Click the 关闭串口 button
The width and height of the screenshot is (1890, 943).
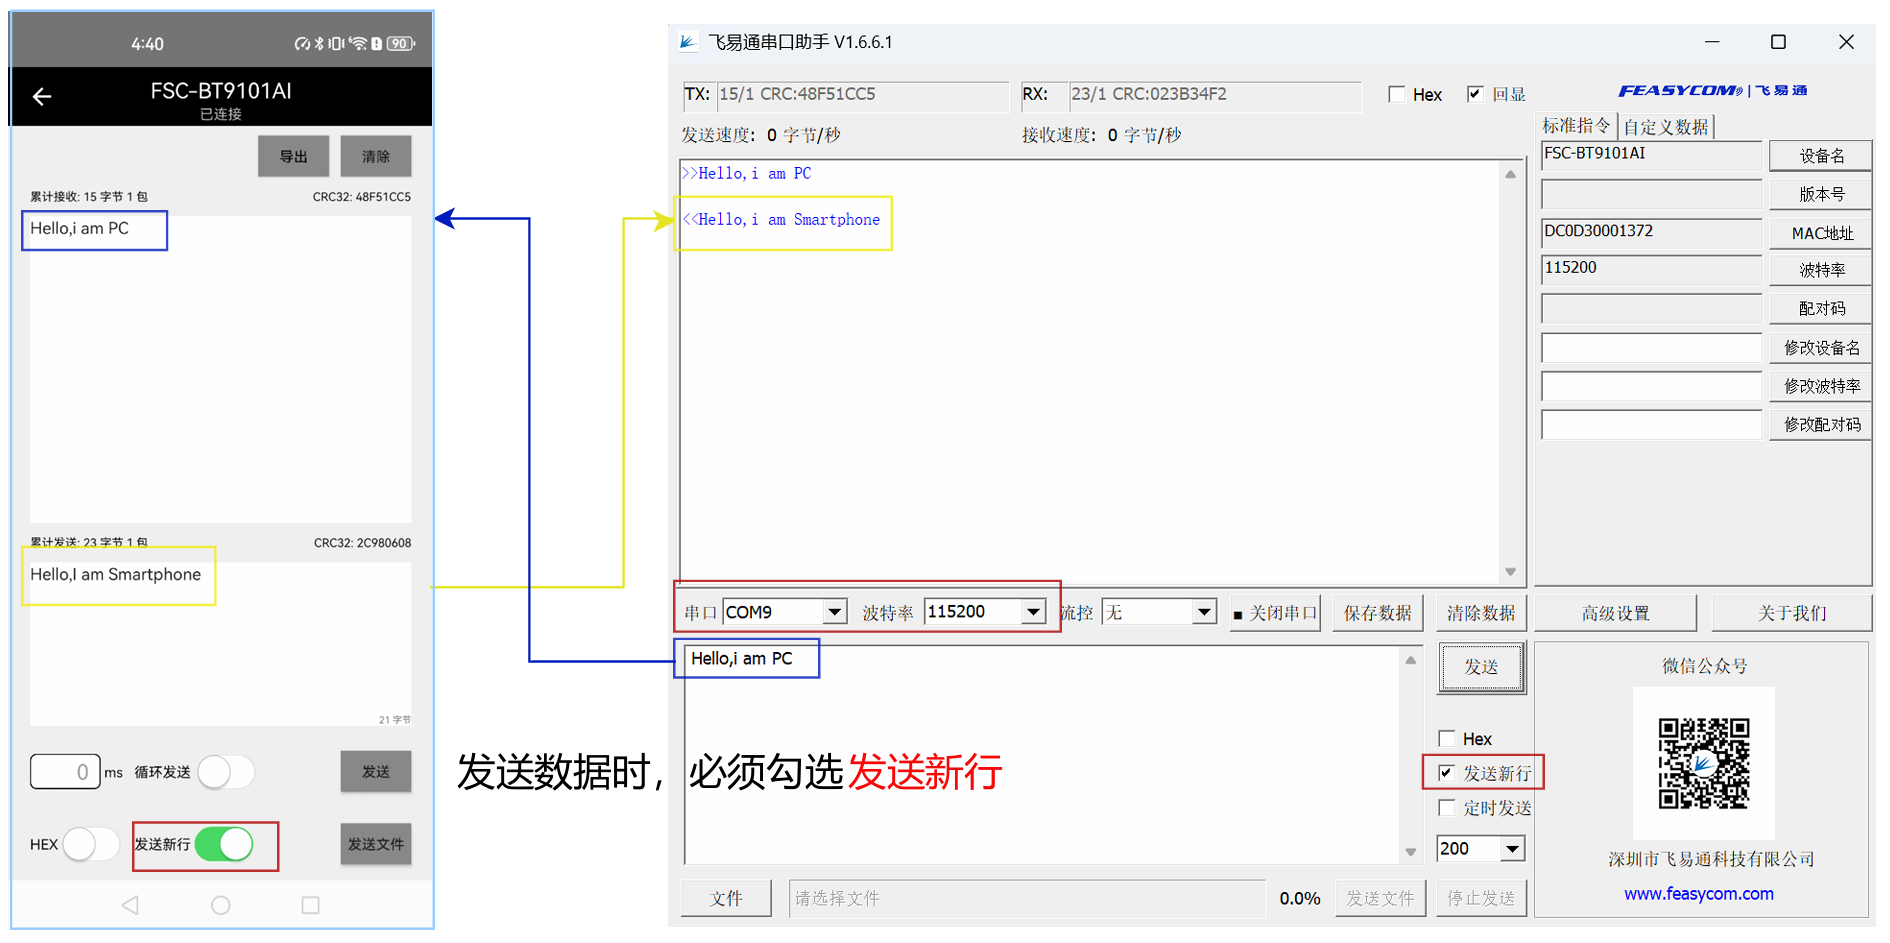point(1275,613)
